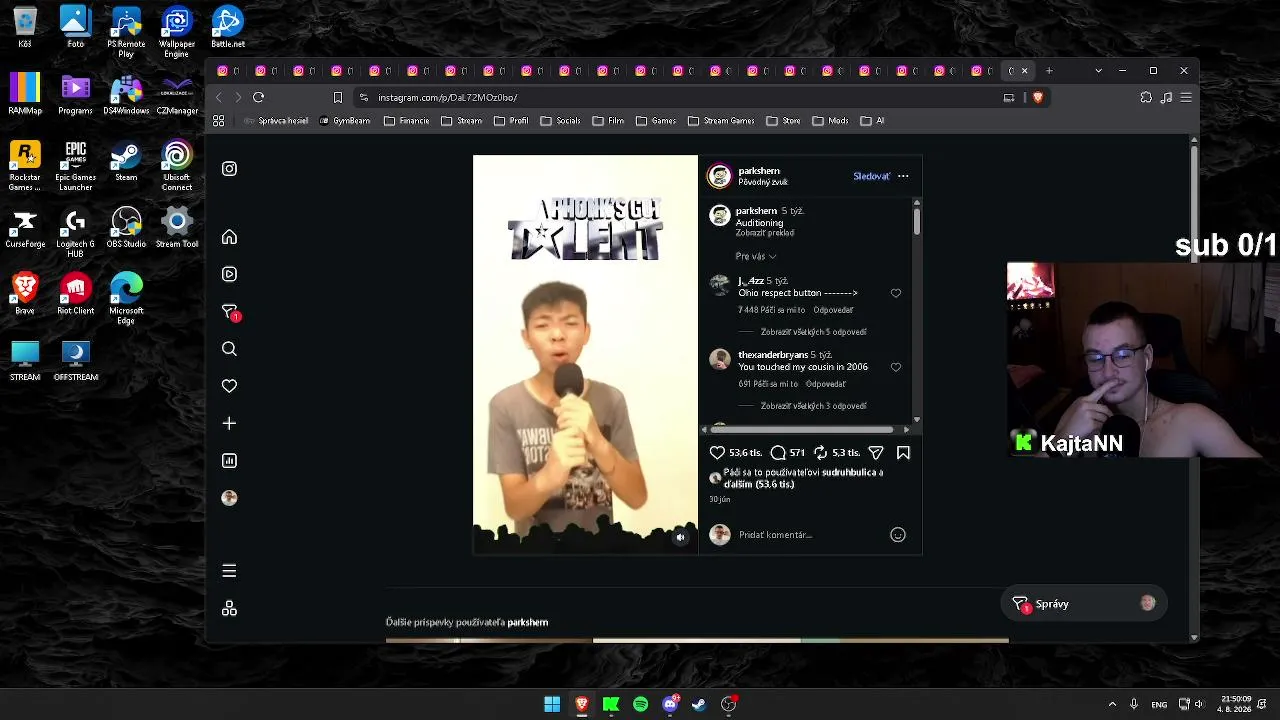
Task: Open direct messages in Instagram sidebar
Action: pyautogui.click(x=230, y=312)
